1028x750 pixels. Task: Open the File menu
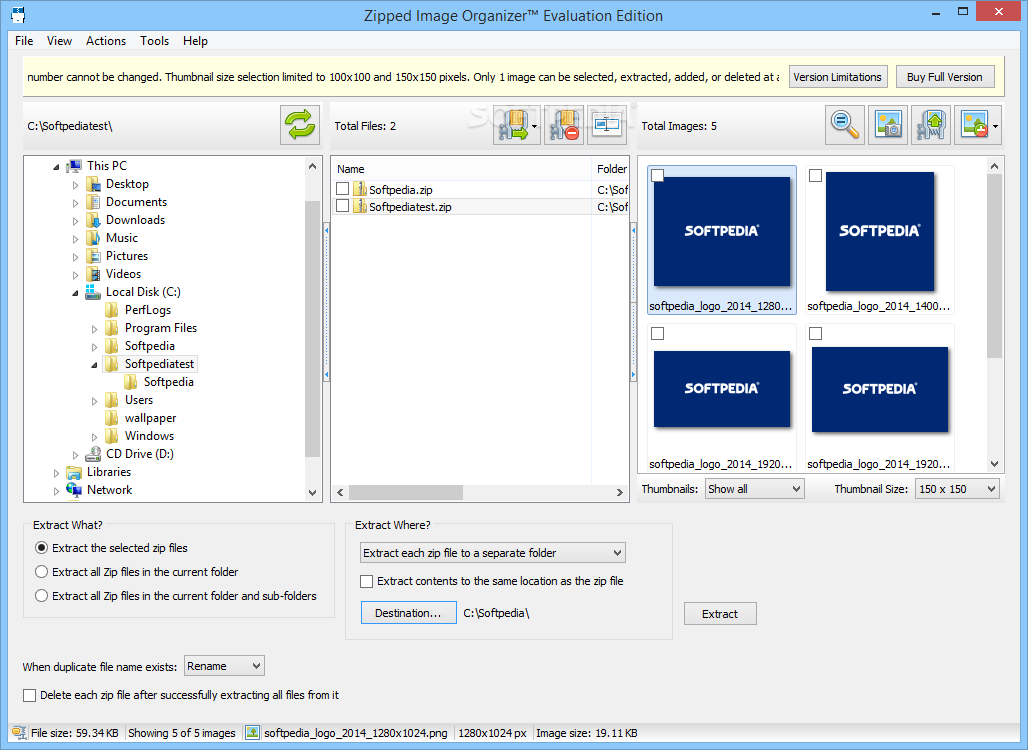coord(24,41)
